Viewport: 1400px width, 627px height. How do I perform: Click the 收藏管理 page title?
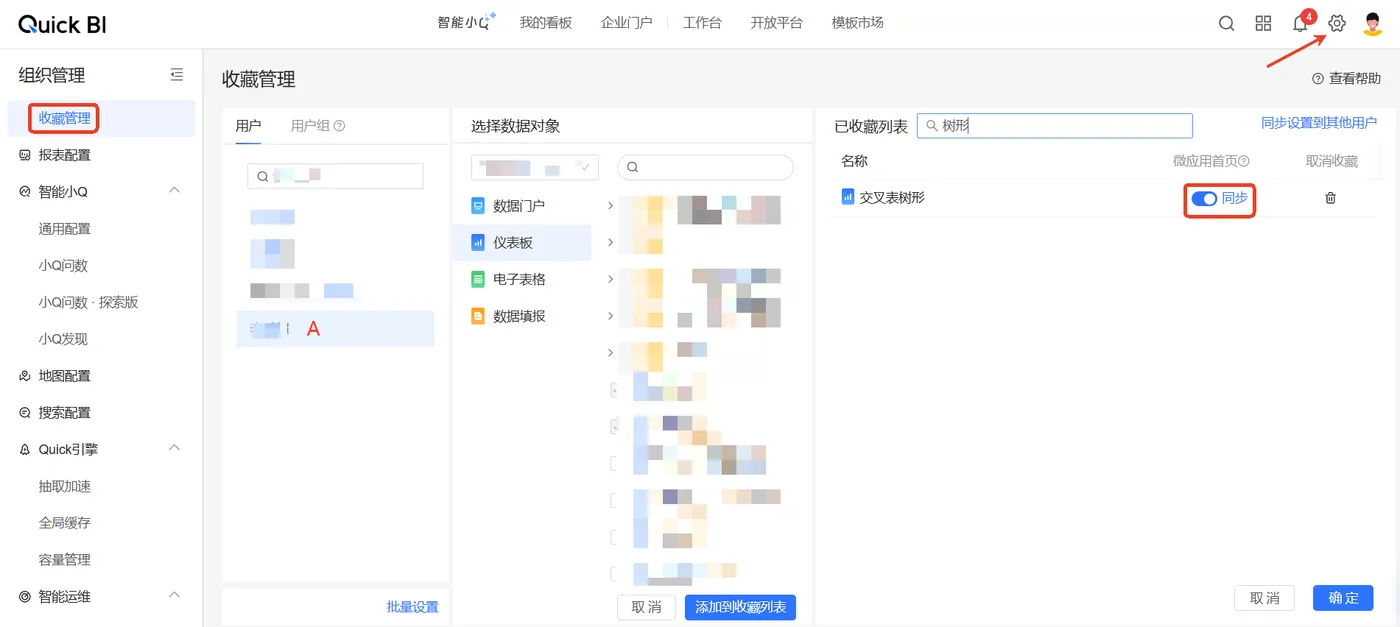pyautogui.click(x=259, y=79)
